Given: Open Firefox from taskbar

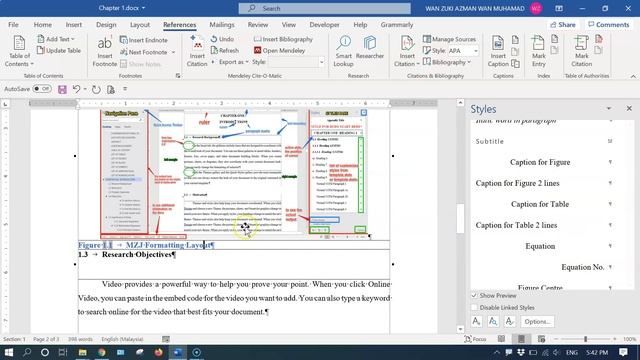Looking at the screenshot, I should coord(158,352).
